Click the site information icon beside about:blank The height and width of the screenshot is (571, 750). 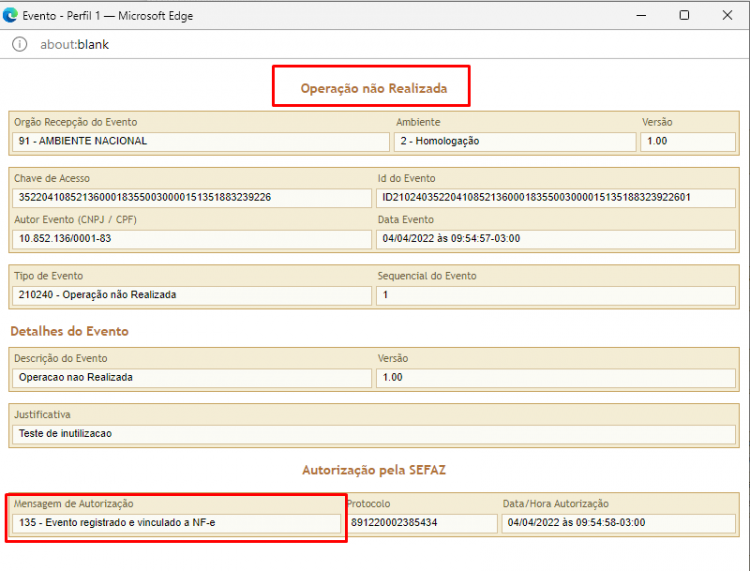20,44
